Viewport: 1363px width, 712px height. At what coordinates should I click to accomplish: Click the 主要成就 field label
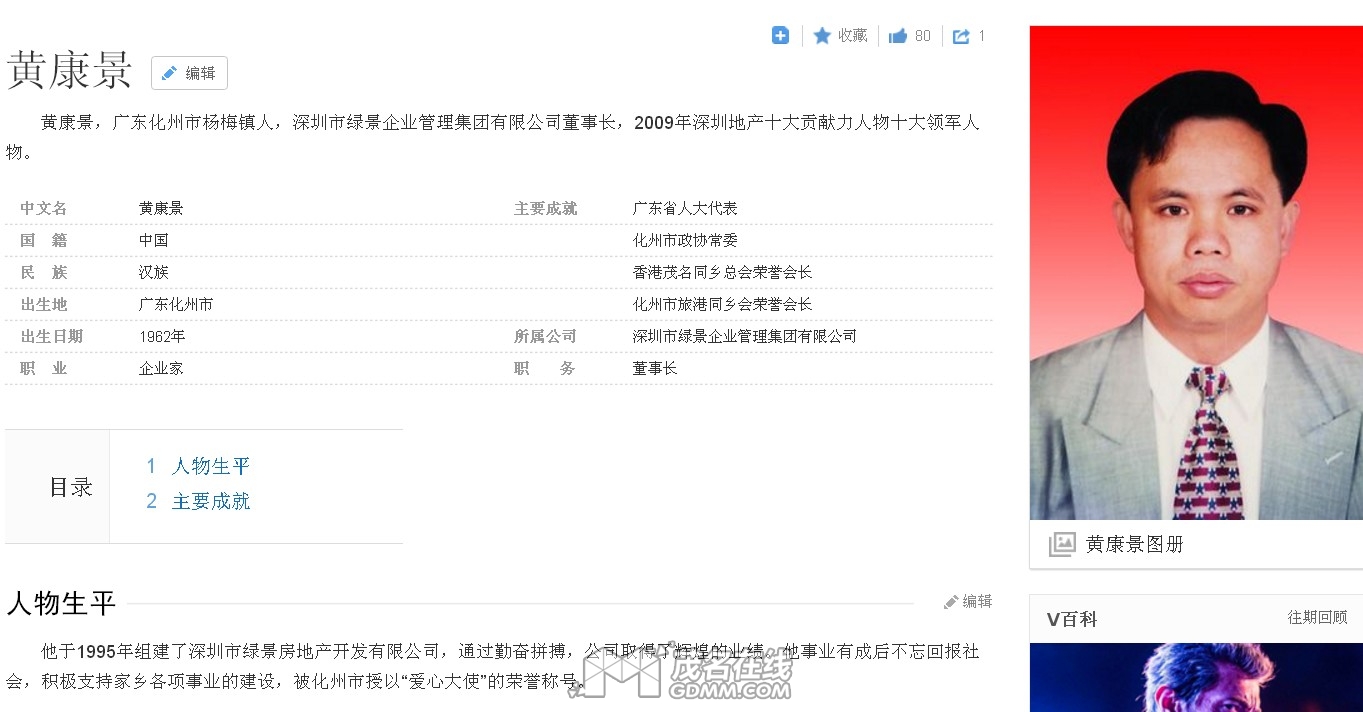[x=545, y=208]
